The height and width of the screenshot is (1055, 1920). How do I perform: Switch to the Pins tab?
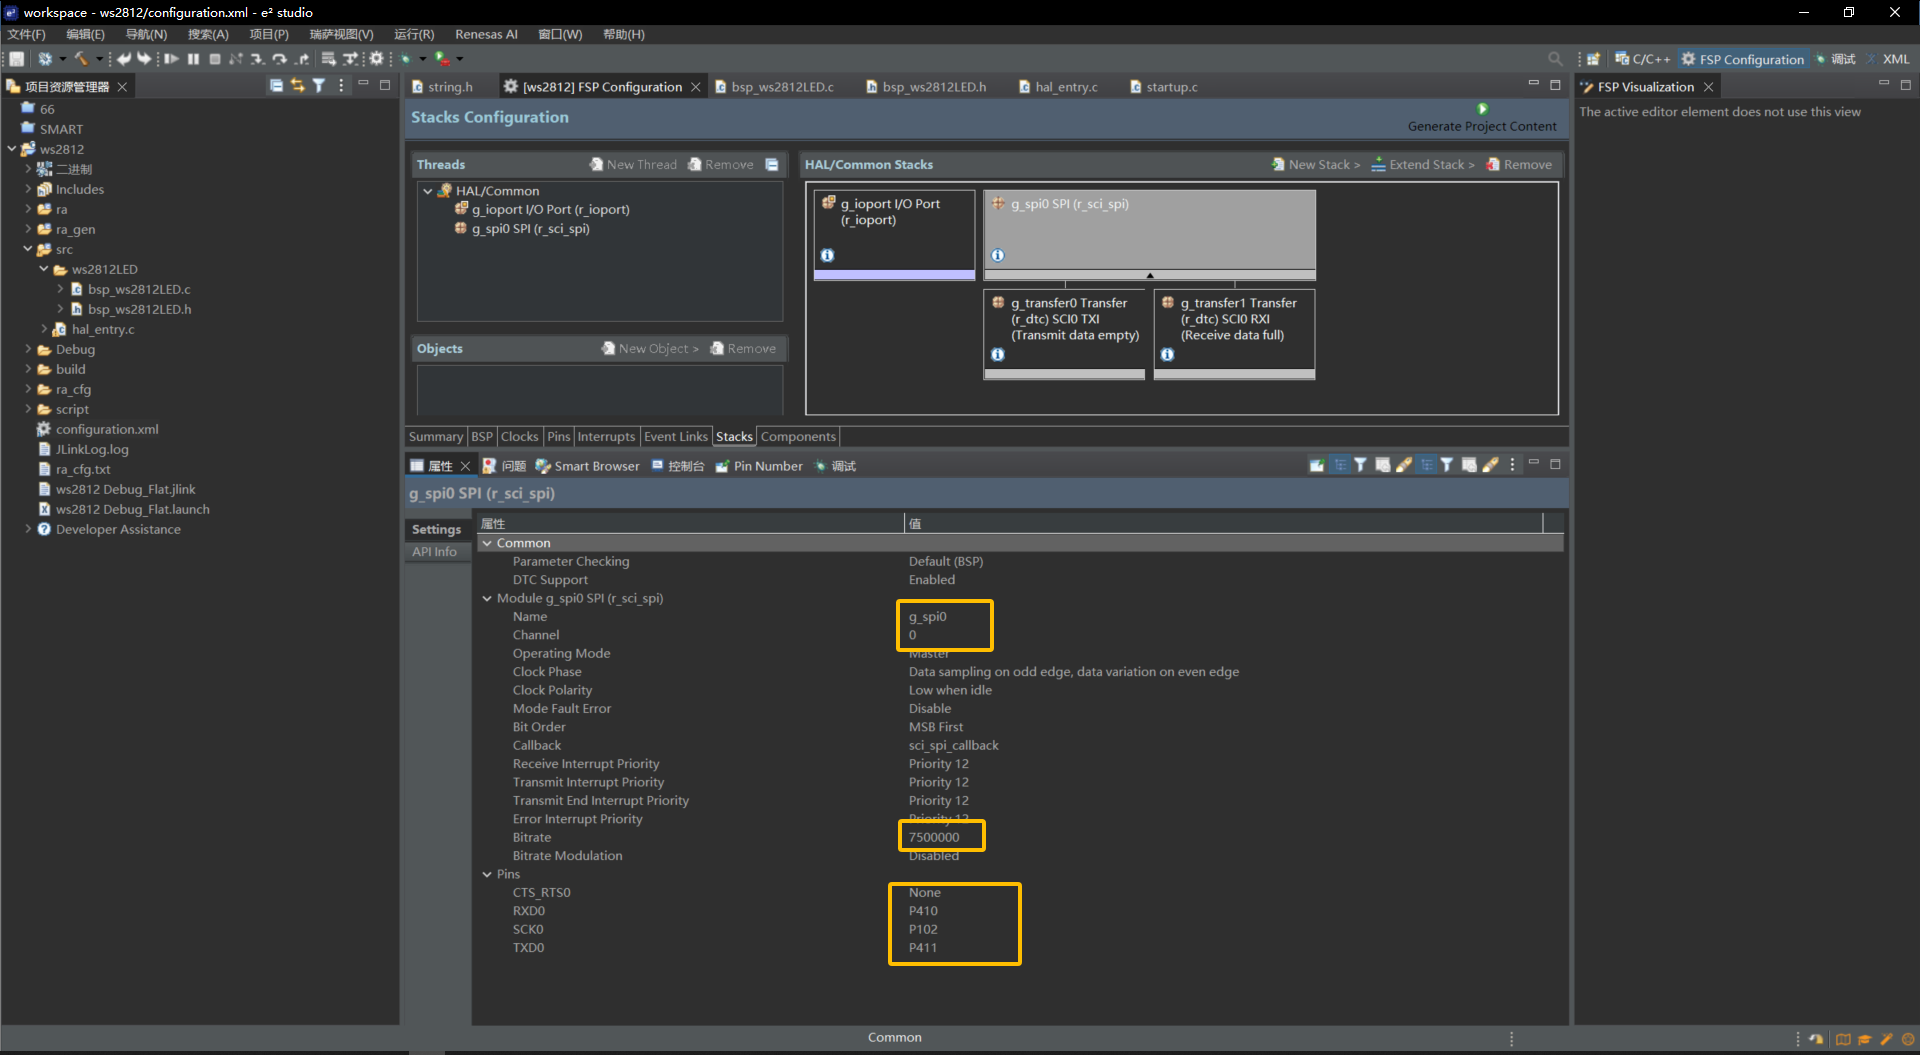pyautogui.click(x=558, y=436)
